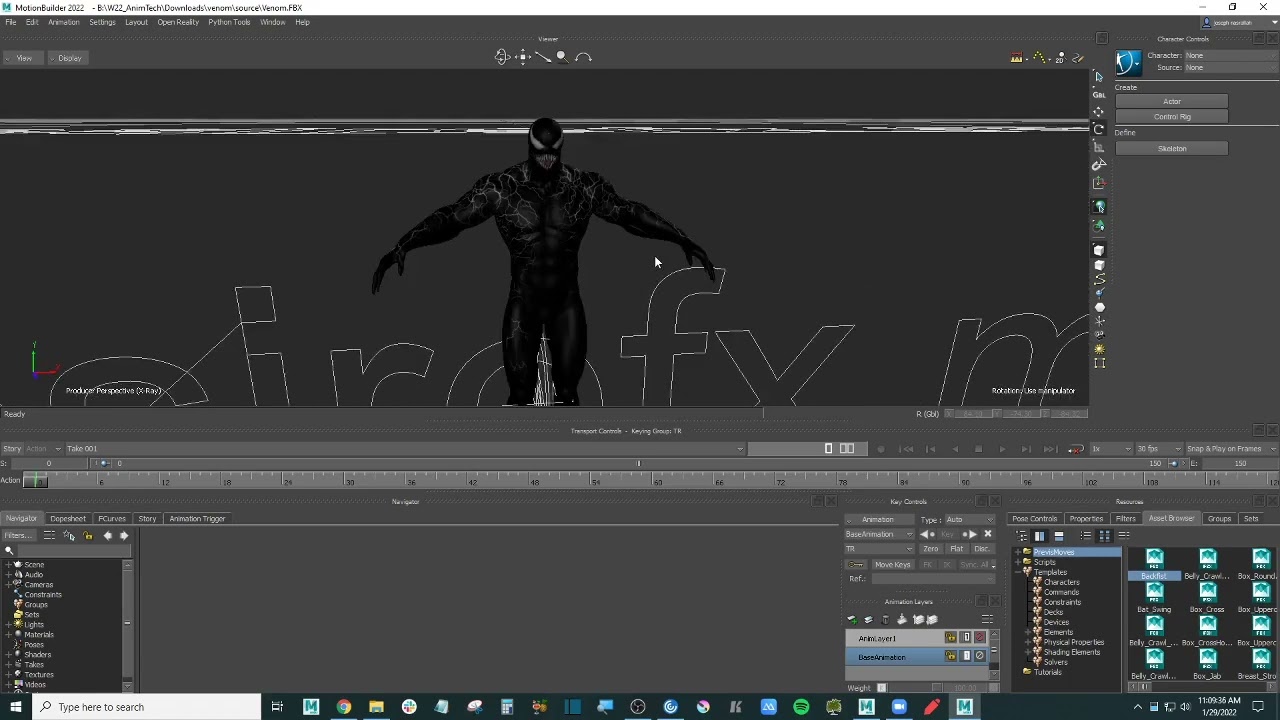
Task: Open the Python Tools menu
Action: pyautogui.click(x=229, y=22)
